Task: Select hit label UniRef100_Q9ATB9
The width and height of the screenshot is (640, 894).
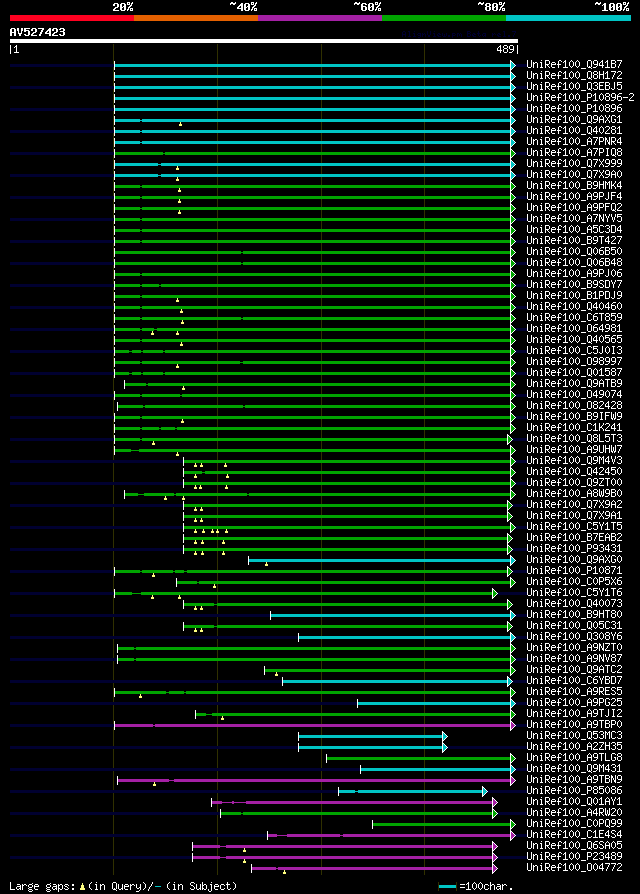Action: point(574,384)
